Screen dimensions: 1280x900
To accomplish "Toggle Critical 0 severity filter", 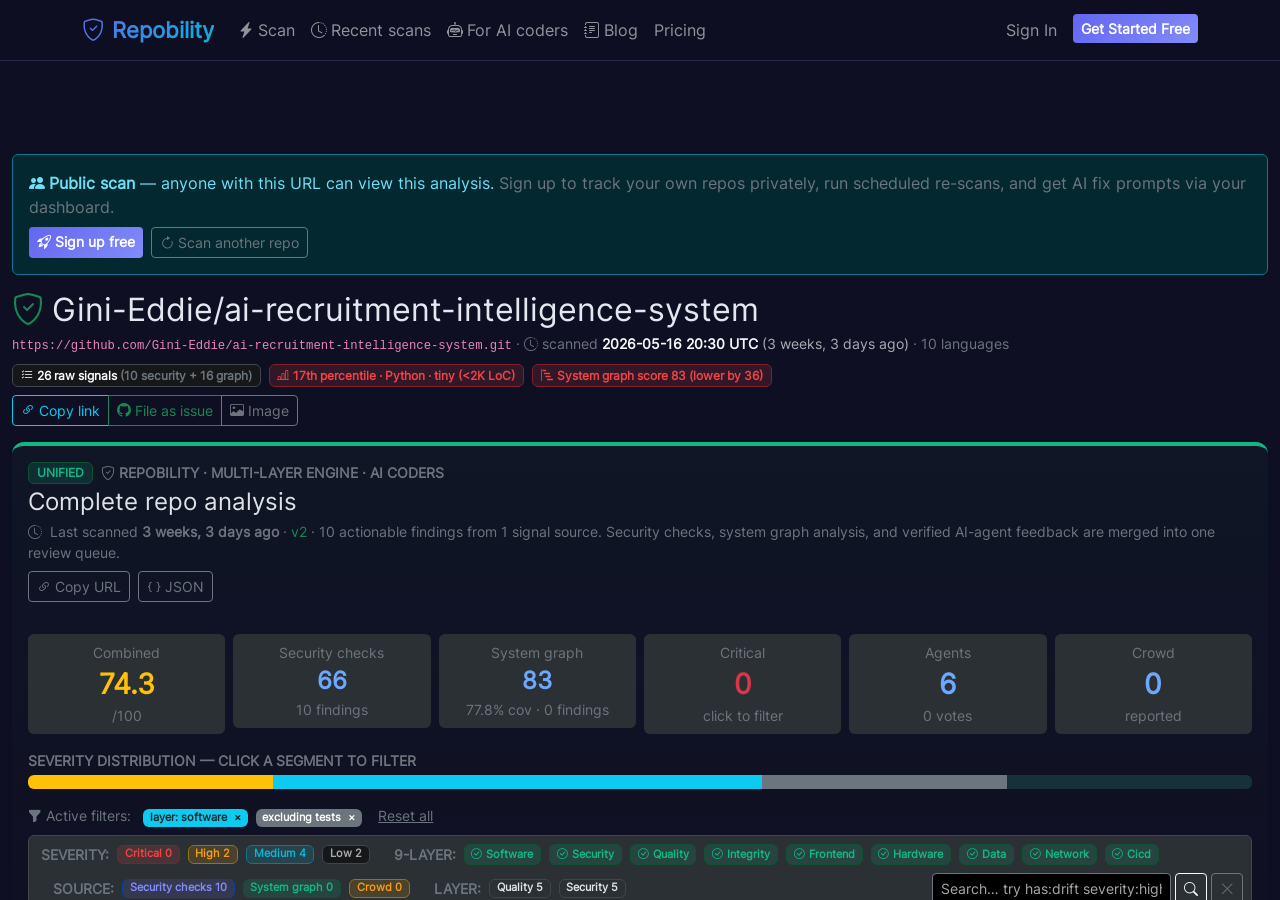I will click(148, 854).
